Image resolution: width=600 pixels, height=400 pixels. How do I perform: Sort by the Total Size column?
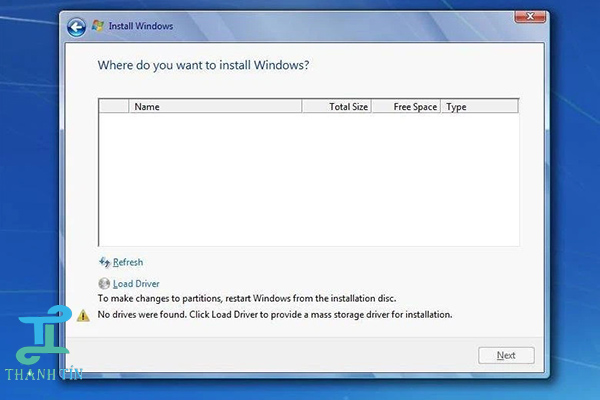pos(336,107)
